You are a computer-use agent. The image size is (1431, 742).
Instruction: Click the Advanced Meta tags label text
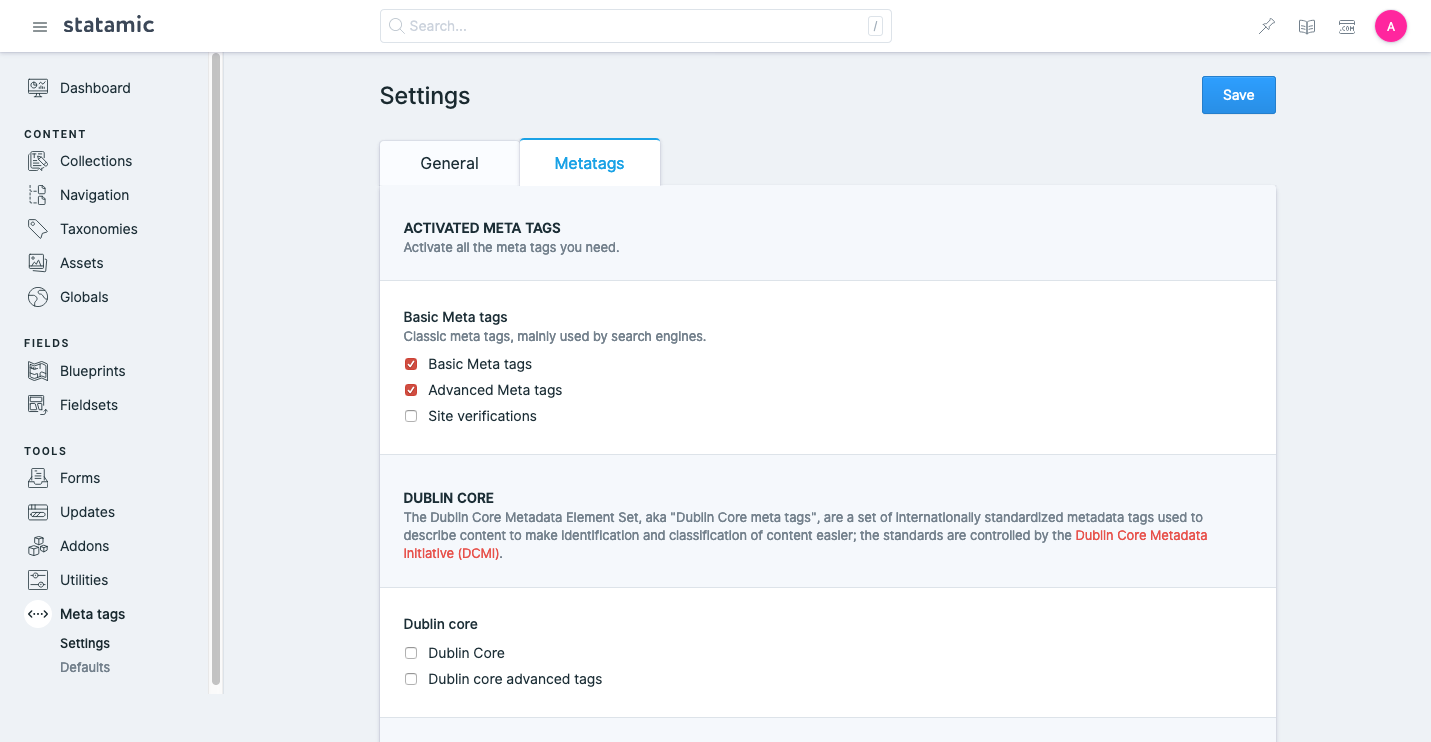(x=495, y=390)
